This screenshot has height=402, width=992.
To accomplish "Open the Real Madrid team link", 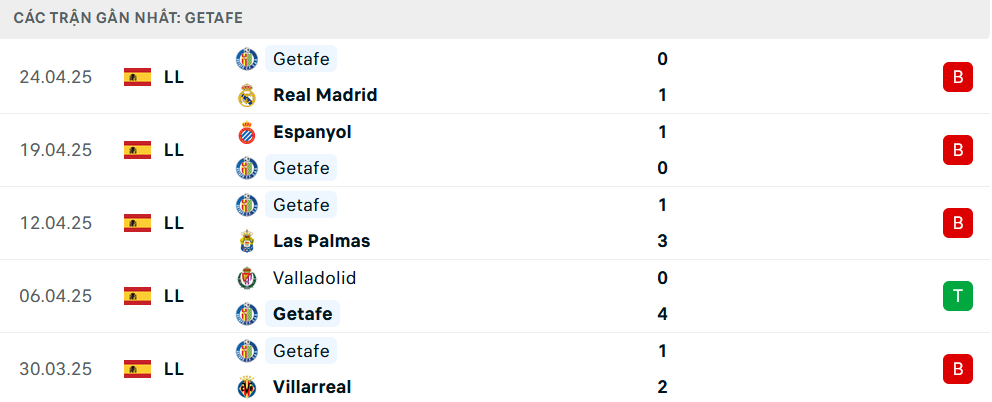I will click(325, 95).
